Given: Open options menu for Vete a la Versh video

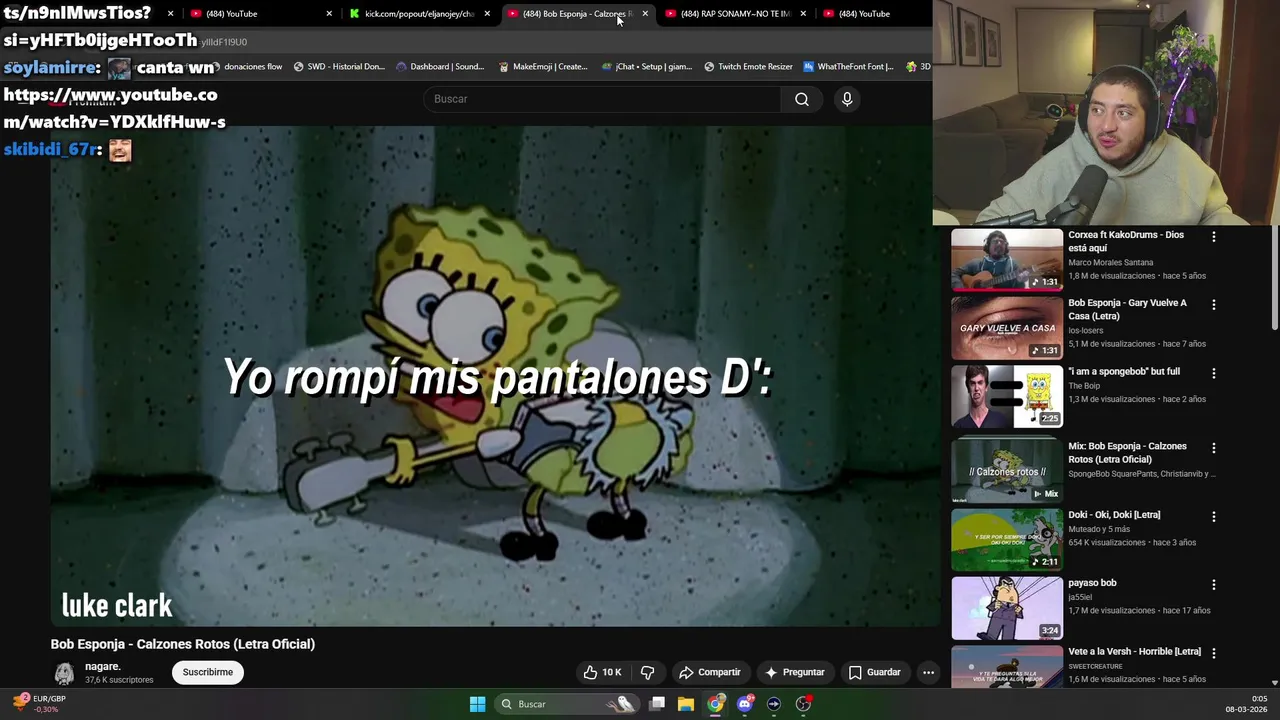Looking at the screenshot, I should pos(1214,653).
